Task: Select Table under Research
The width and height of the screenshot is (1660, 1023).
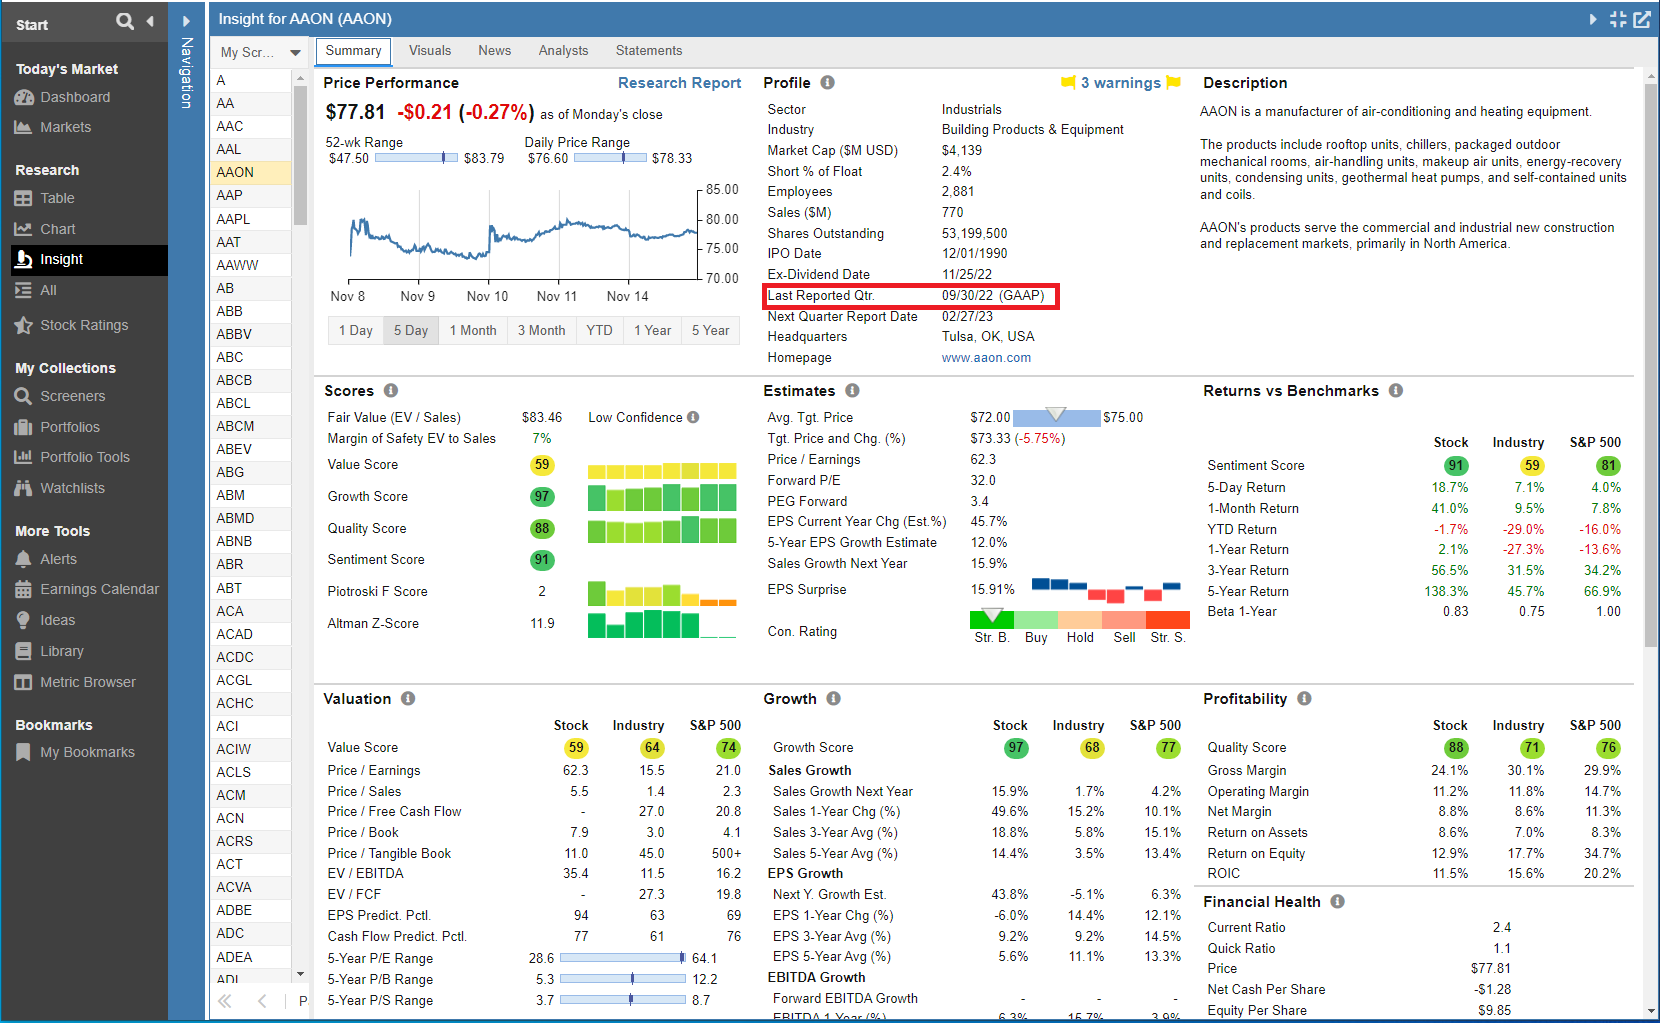Action: pyautogui.click(x=57, y=198)
